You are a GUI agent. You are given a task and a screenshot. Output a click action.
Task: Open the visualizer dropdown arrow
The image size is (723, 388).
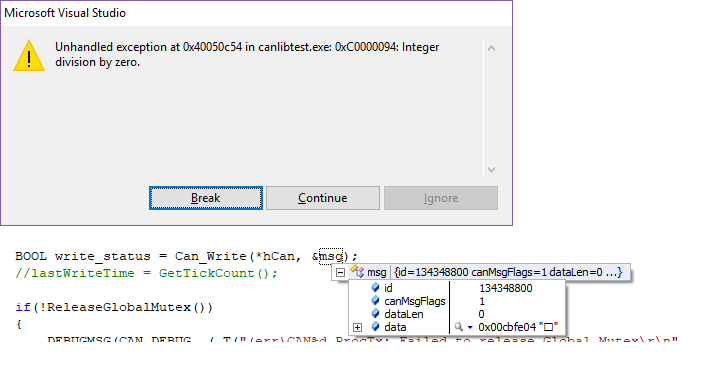click(470, 327)
